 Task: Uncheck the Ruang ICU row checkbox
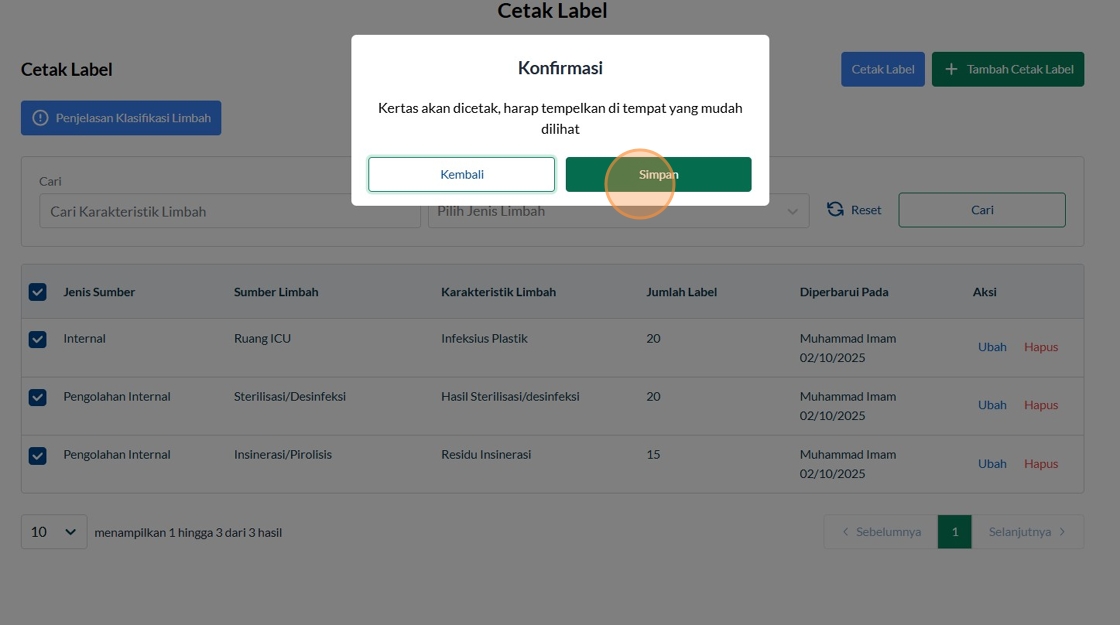[38, 339]
